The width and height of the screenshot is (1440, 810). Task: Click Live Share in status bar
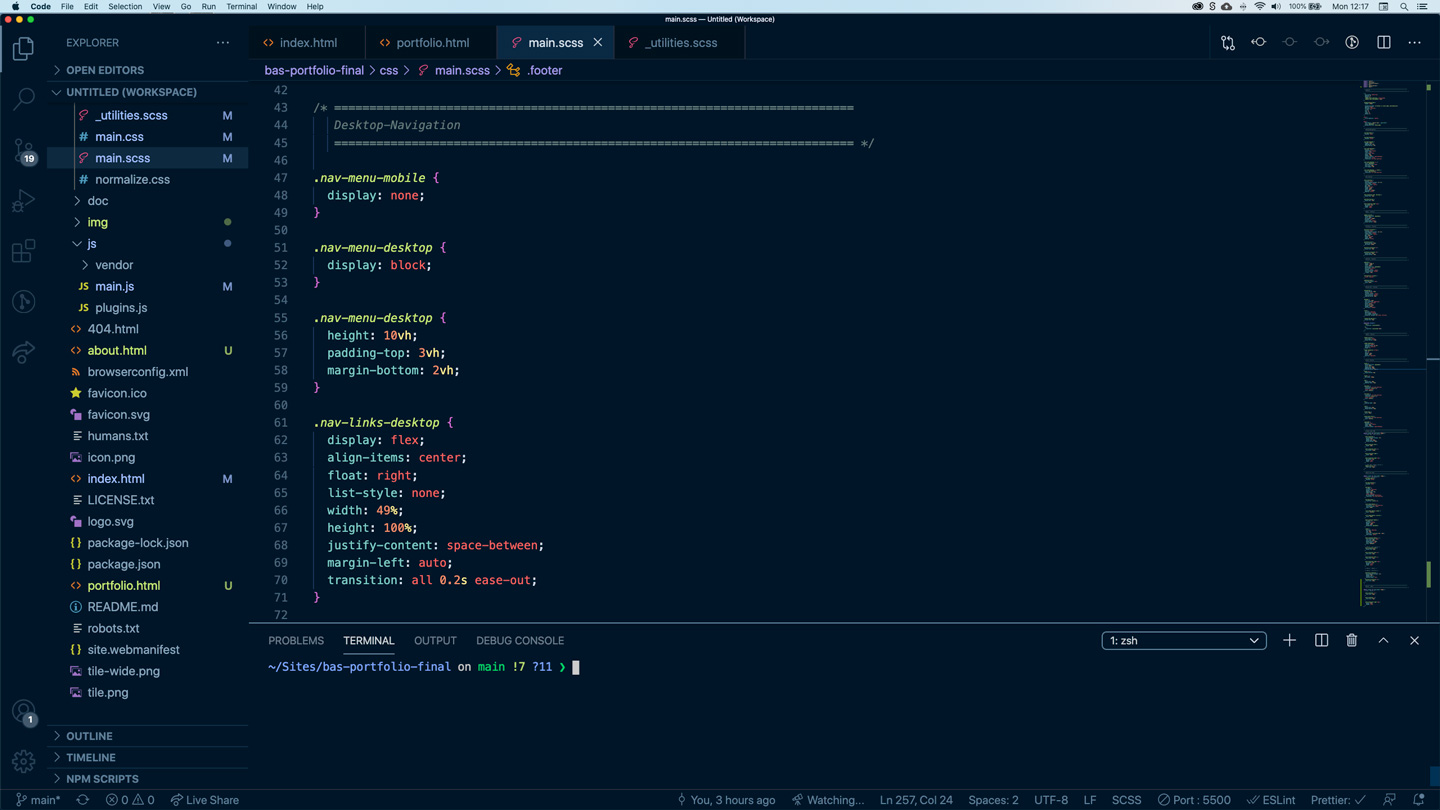pyautogui.click(x=205, y=800)
